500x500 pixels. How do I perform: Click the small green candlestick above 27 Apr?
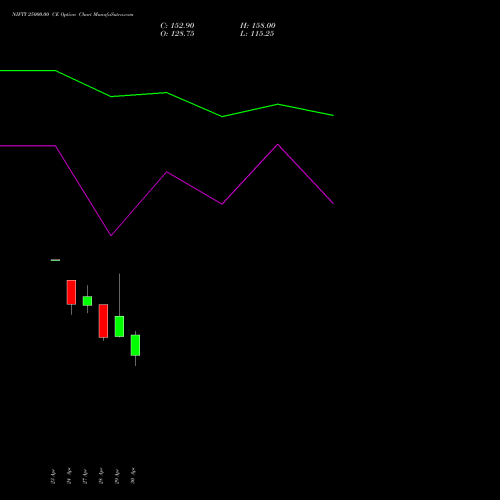[x=87, y=301]
